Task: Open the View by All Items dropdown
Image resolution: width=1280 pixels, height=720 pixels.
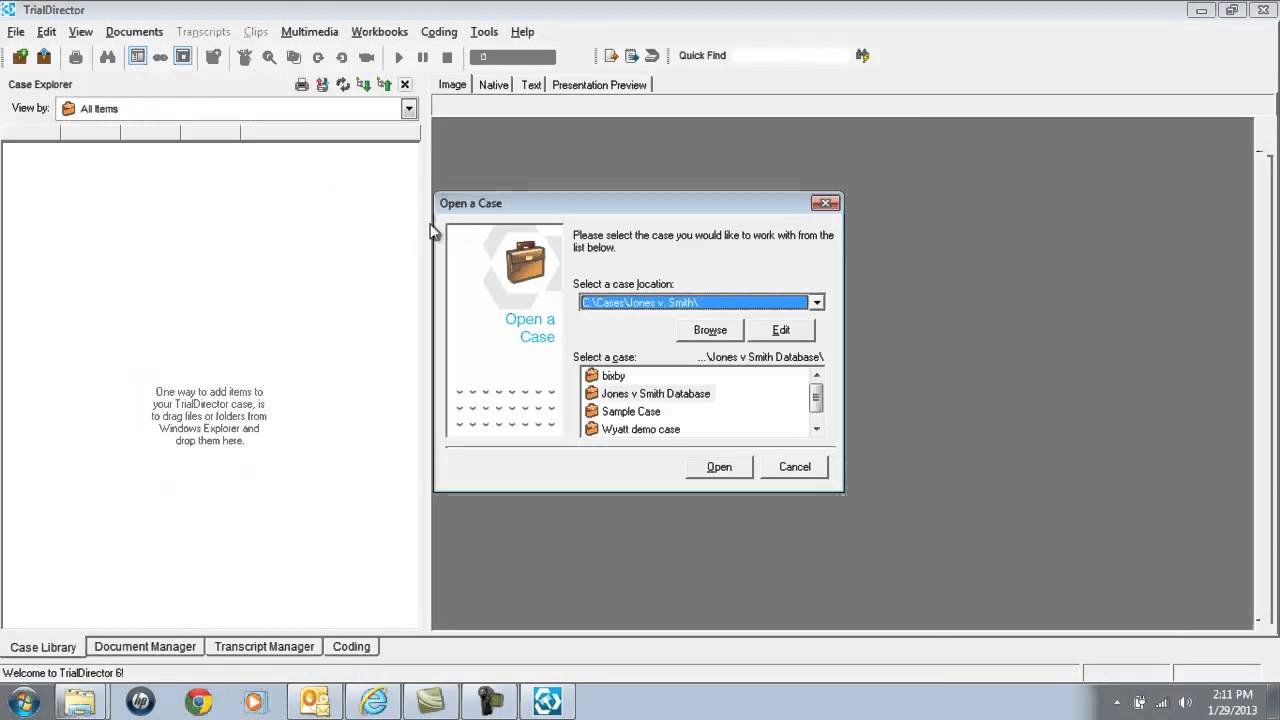Action: coord(409,109)
